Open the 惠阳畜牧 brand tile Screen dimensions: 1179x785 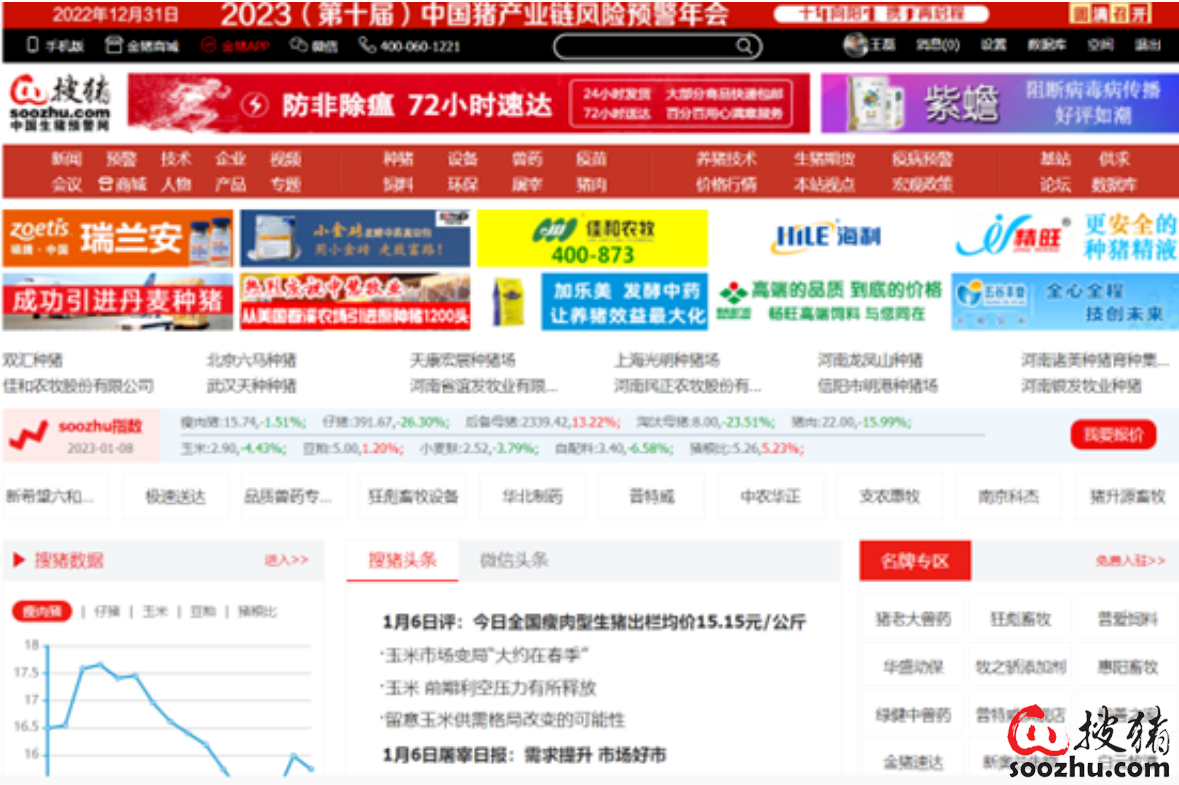[x=1128, y=667]
